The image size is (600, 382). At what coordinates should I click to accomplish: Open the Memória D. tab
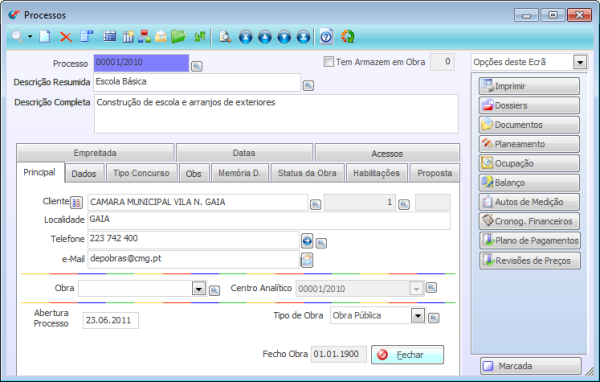coord(240,173)
